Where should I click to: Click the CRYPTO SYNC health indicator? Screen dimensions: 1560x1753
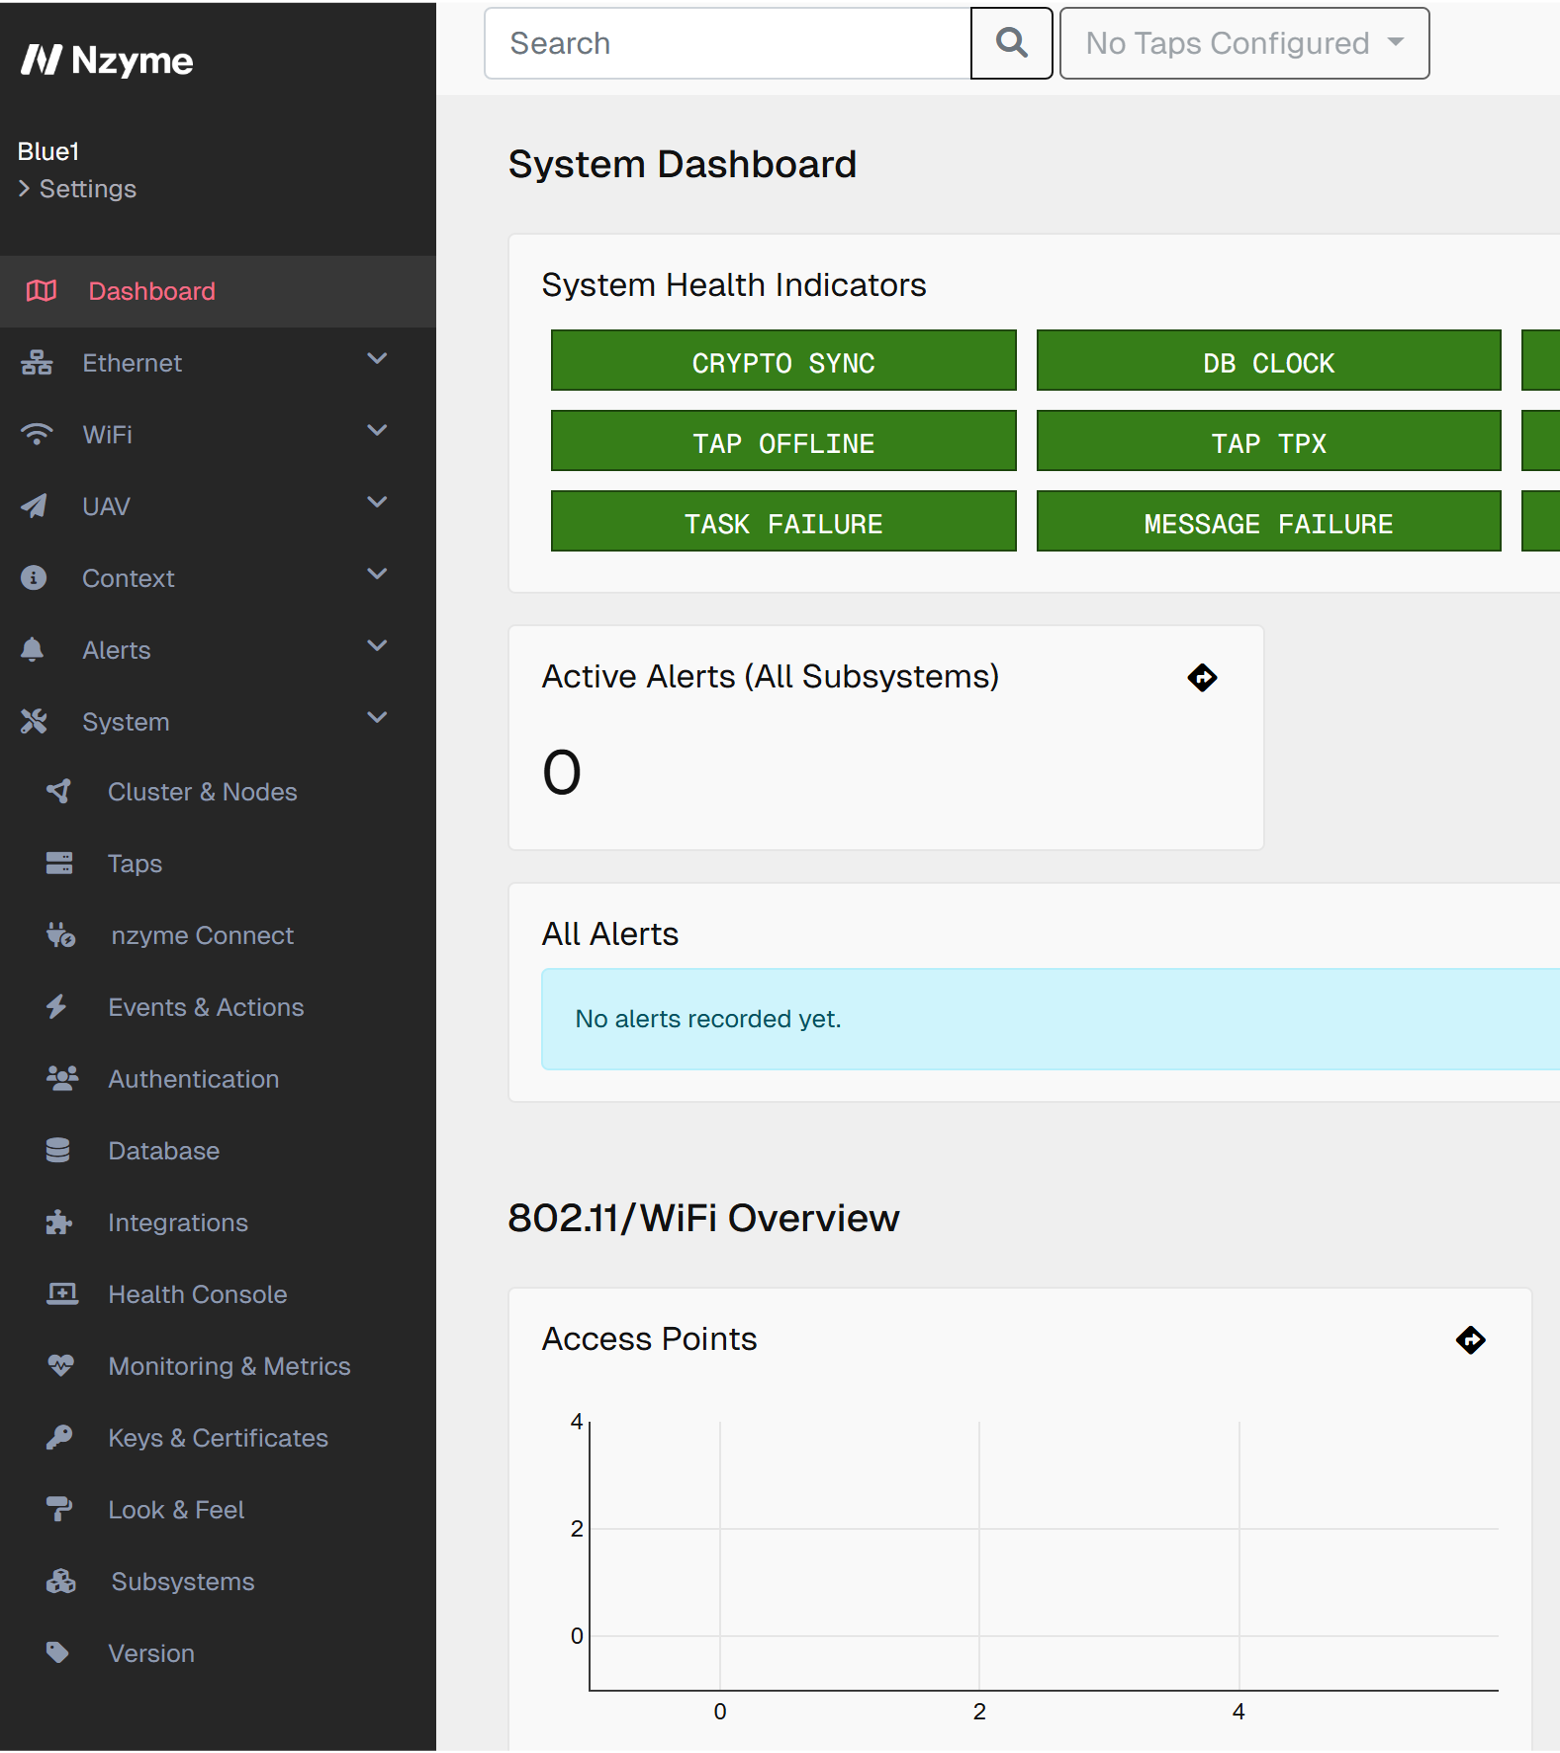(783, 360)
